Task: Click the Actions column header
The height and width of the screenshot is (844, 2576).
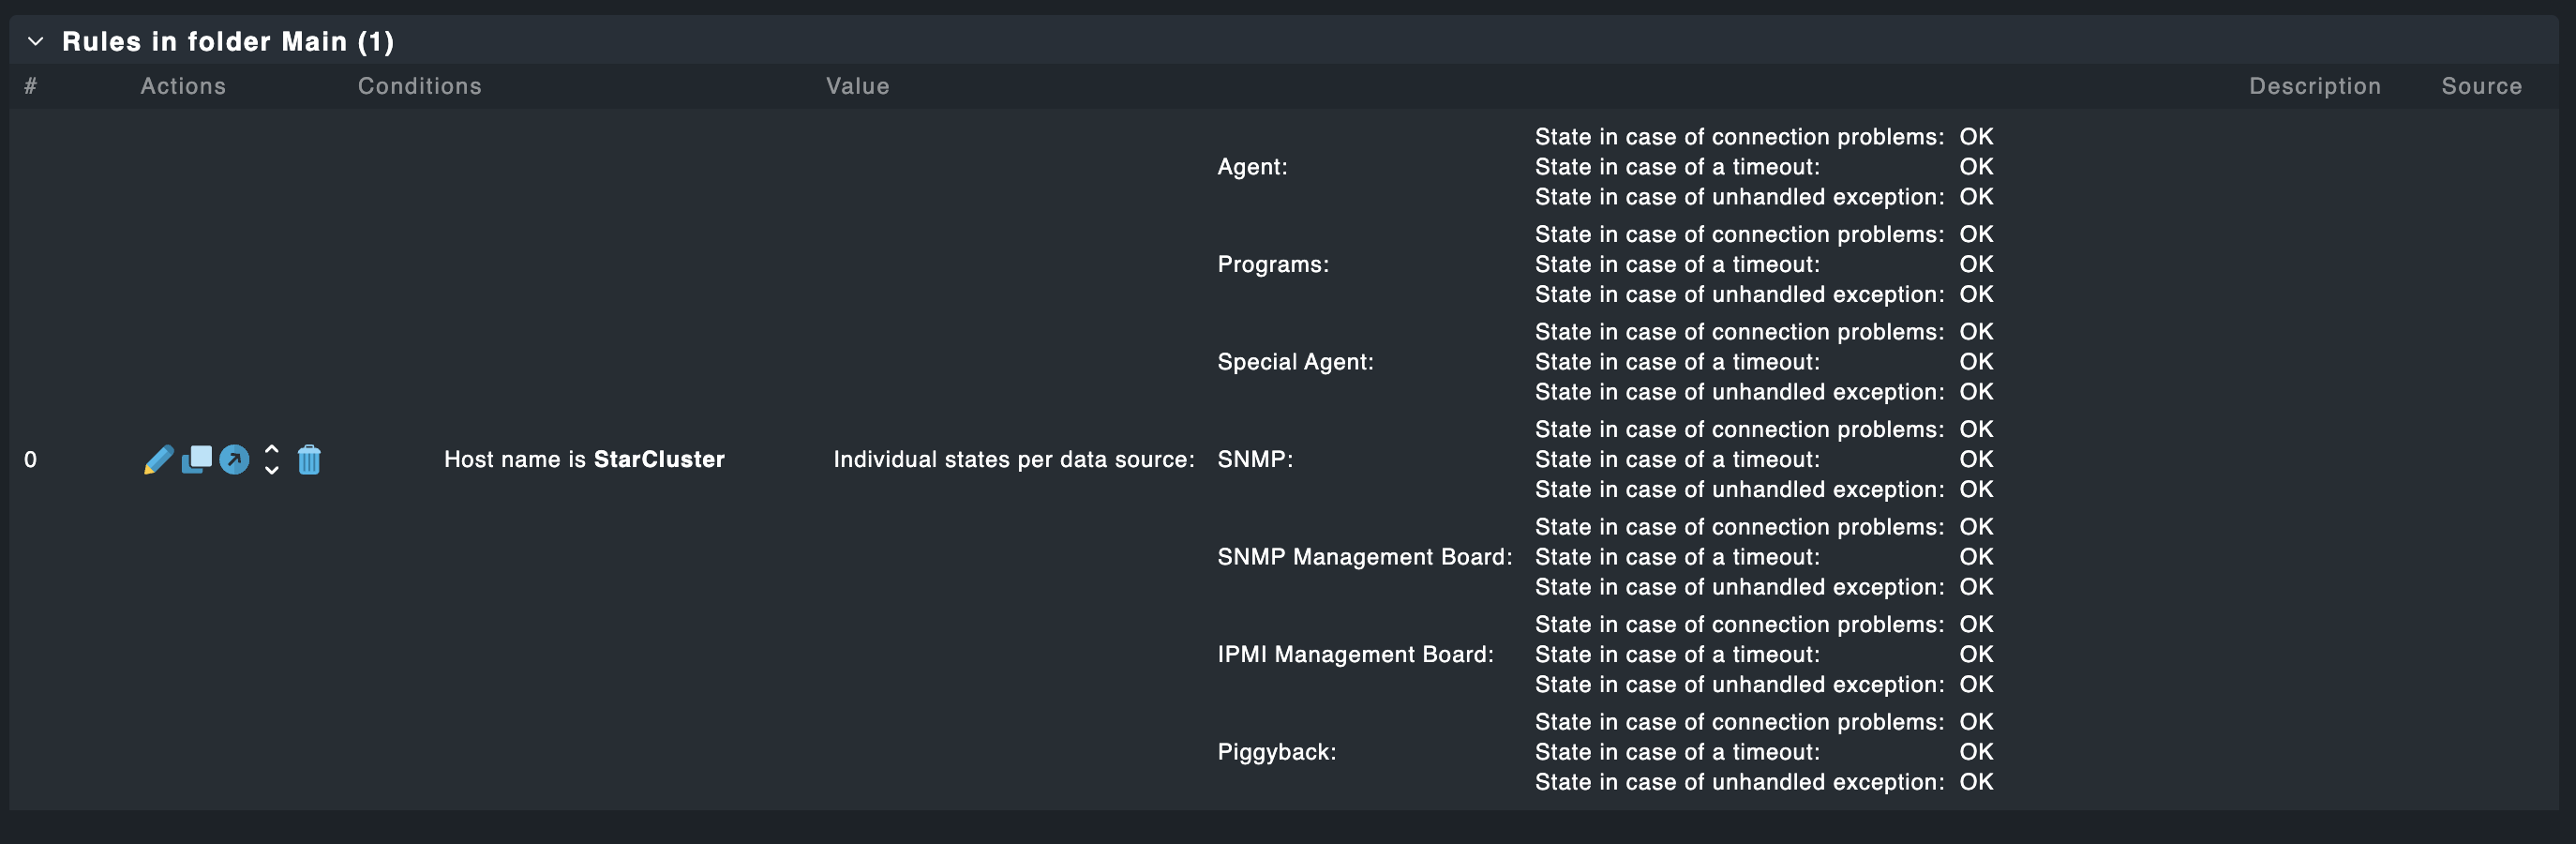Action: 183,86
